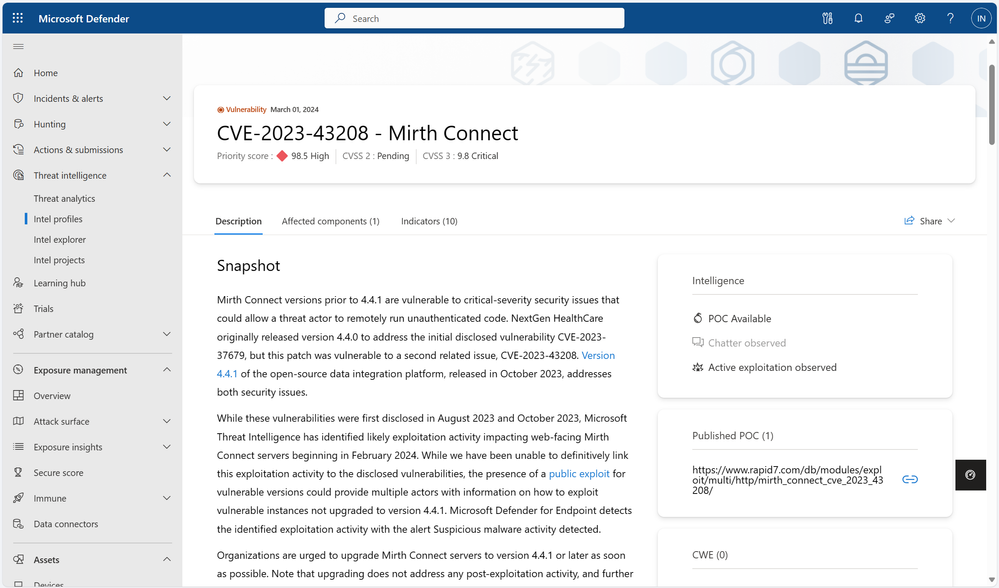Open the settings gear icon

[x=919, y=18]
